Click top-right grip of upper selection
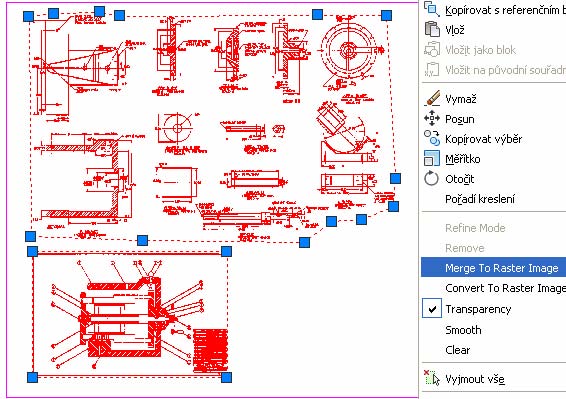The image size is (566, 399). pos(386,16)
